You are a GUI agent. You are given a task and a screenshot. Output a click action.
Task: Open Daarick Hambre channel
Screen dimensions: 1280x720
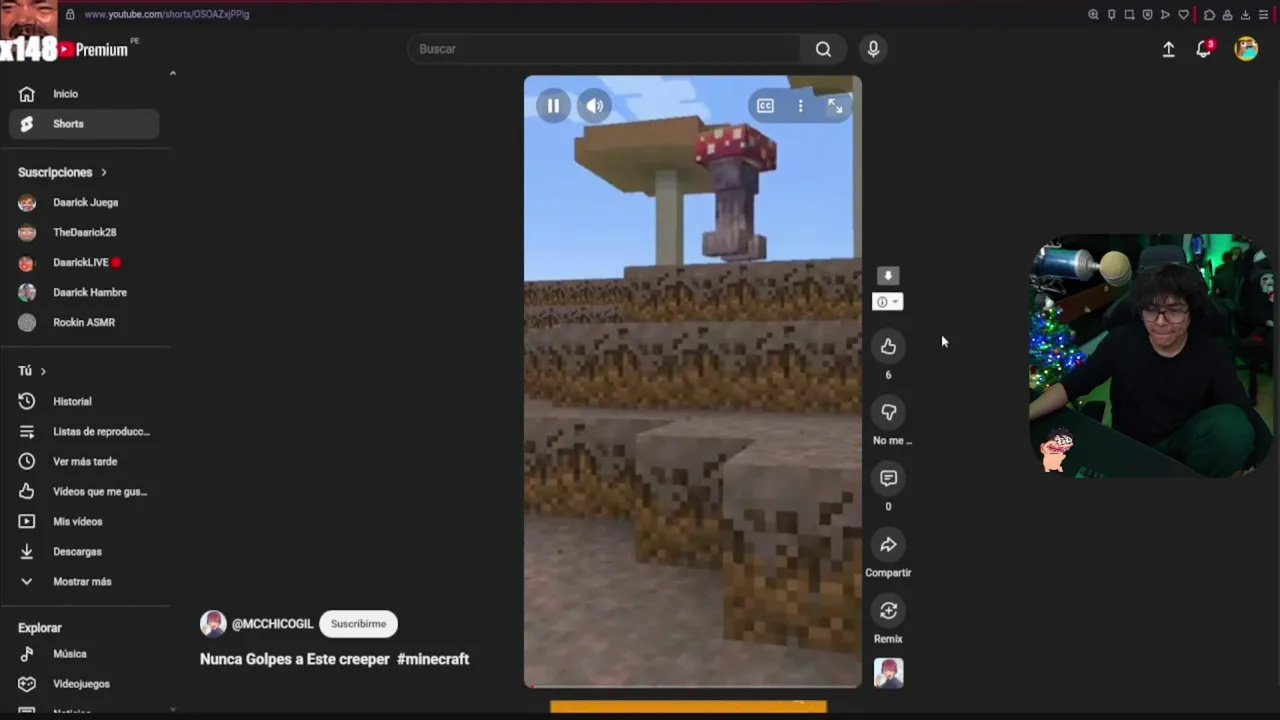(85, 292)
